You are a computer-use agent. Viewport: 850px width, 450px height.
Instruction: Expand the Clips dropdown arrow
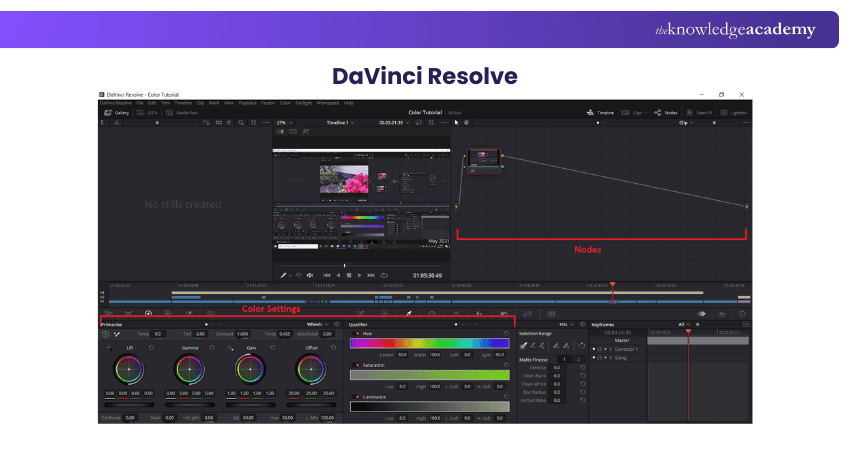(646, 113)
